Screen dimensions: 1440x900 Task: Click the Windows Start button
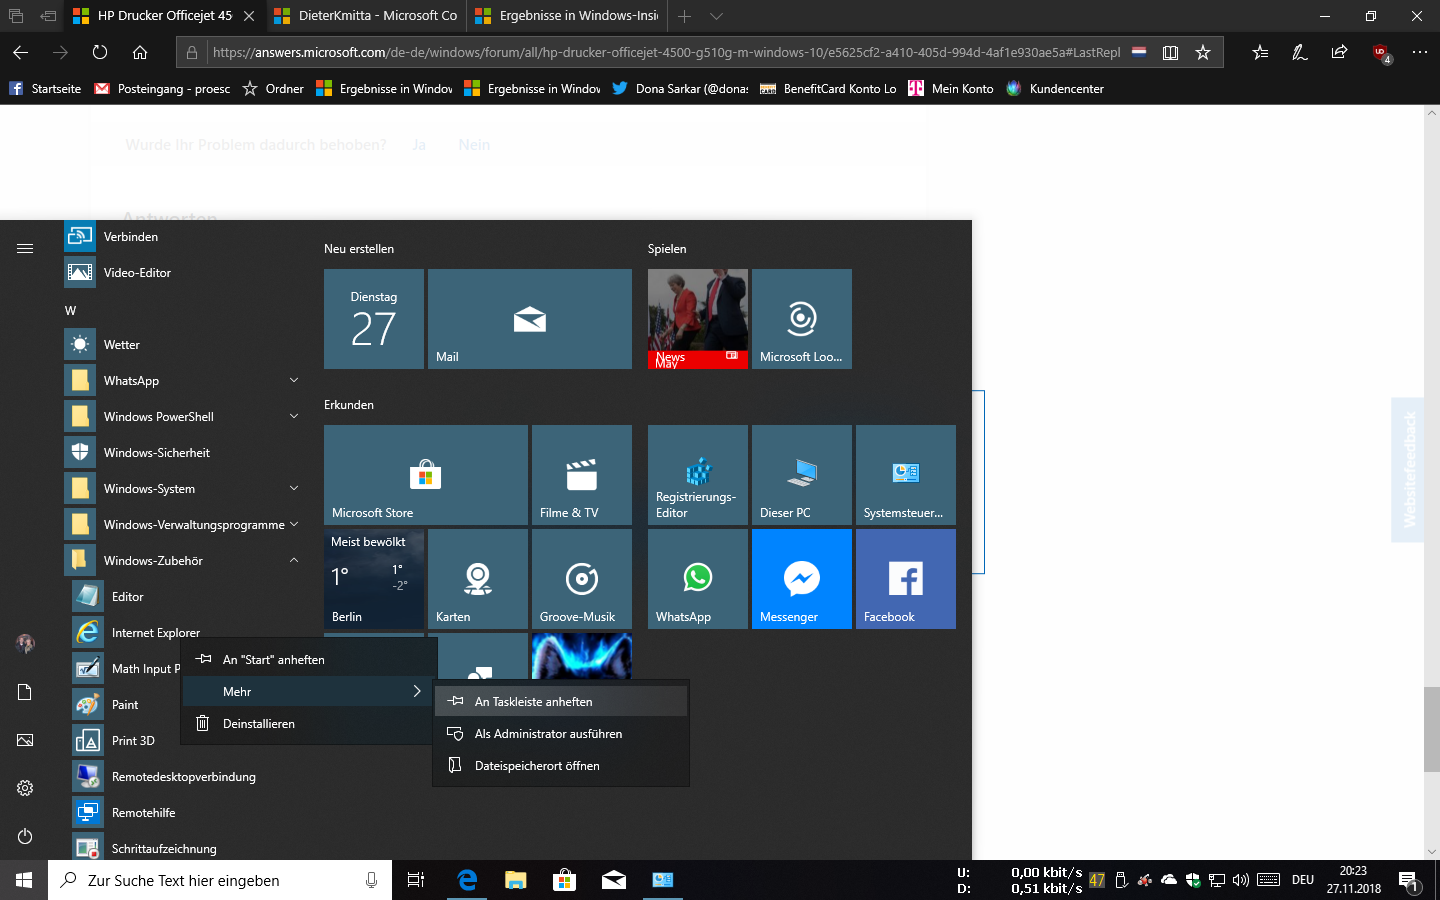point(24,880)
